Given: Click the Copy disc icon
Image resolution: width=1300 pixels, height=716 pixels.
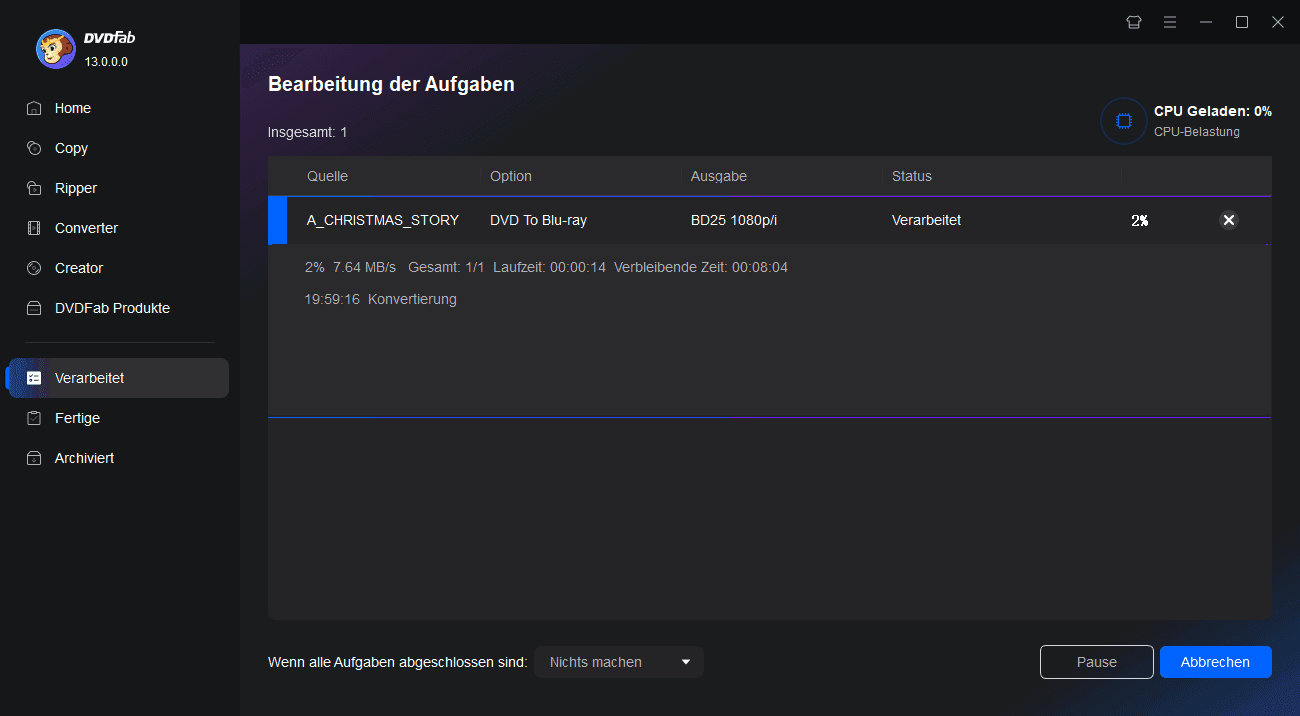Looking at the screenshot, I should click(x=34, y=148).
